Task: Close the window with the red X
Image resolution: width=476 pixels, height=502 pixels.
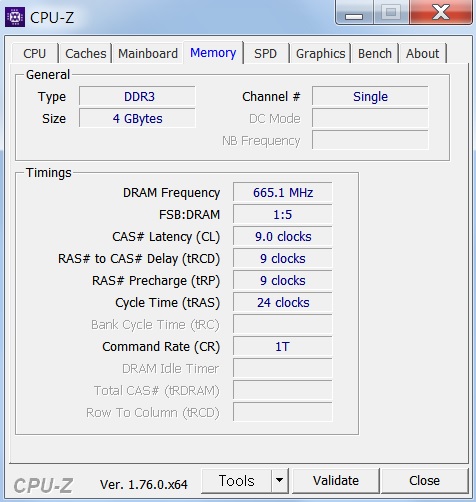Action: point(441,13)
